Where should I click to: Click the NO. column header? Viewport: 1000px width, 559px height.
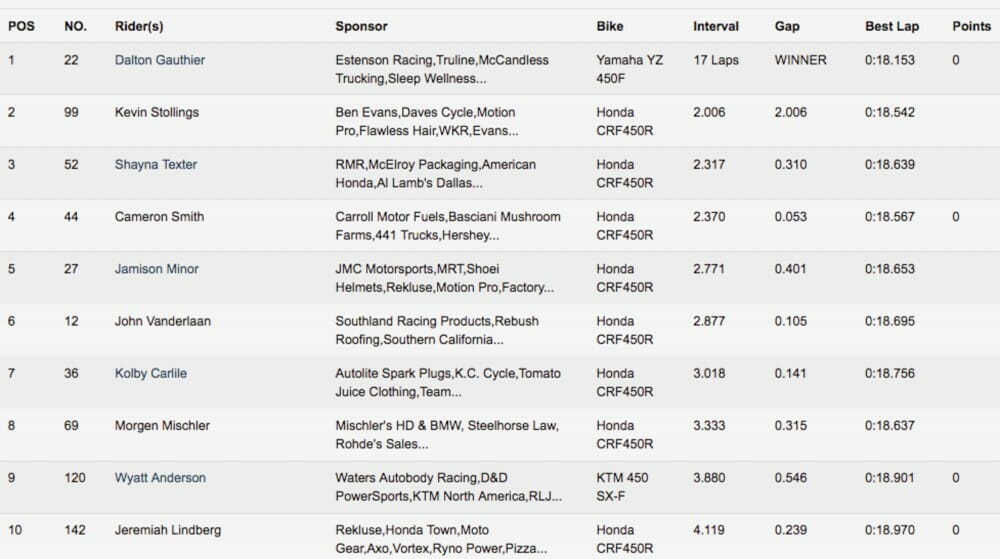click(x=75, y=26)
